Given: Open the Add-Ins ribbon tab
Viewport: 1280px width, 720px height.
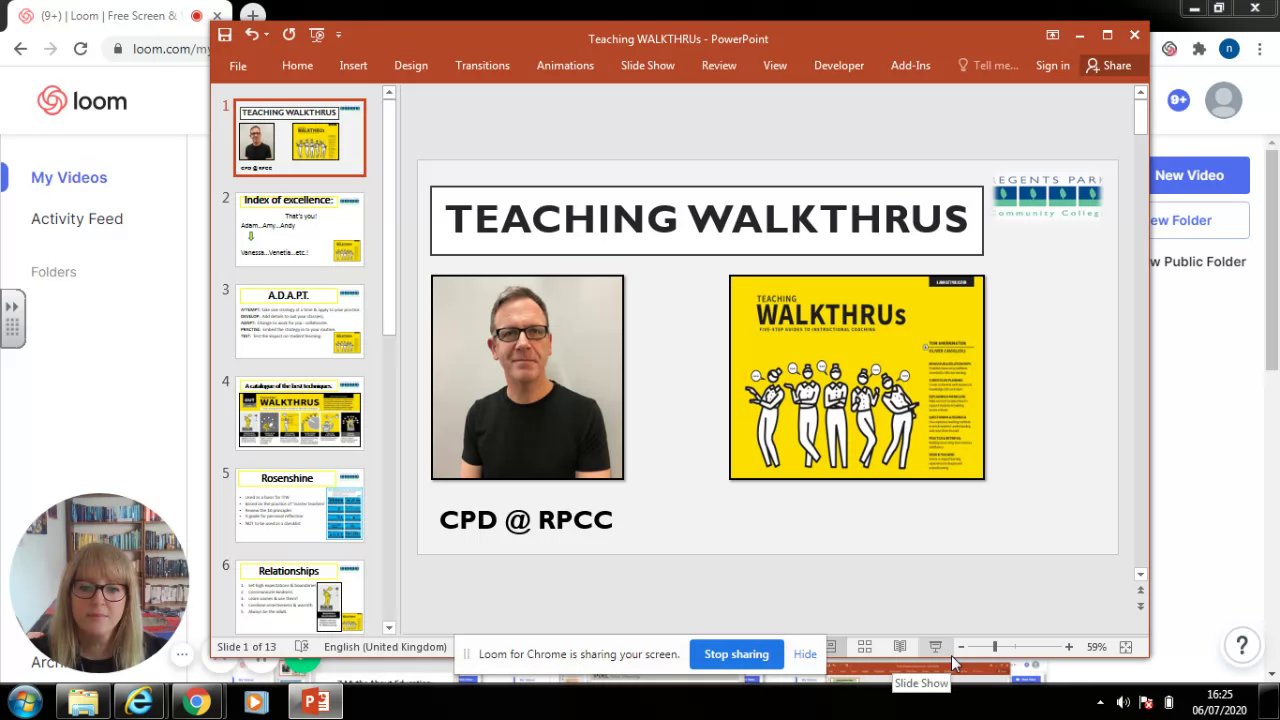Looking at the screenshot, I should pyautogui.click(x=911, y=65).
